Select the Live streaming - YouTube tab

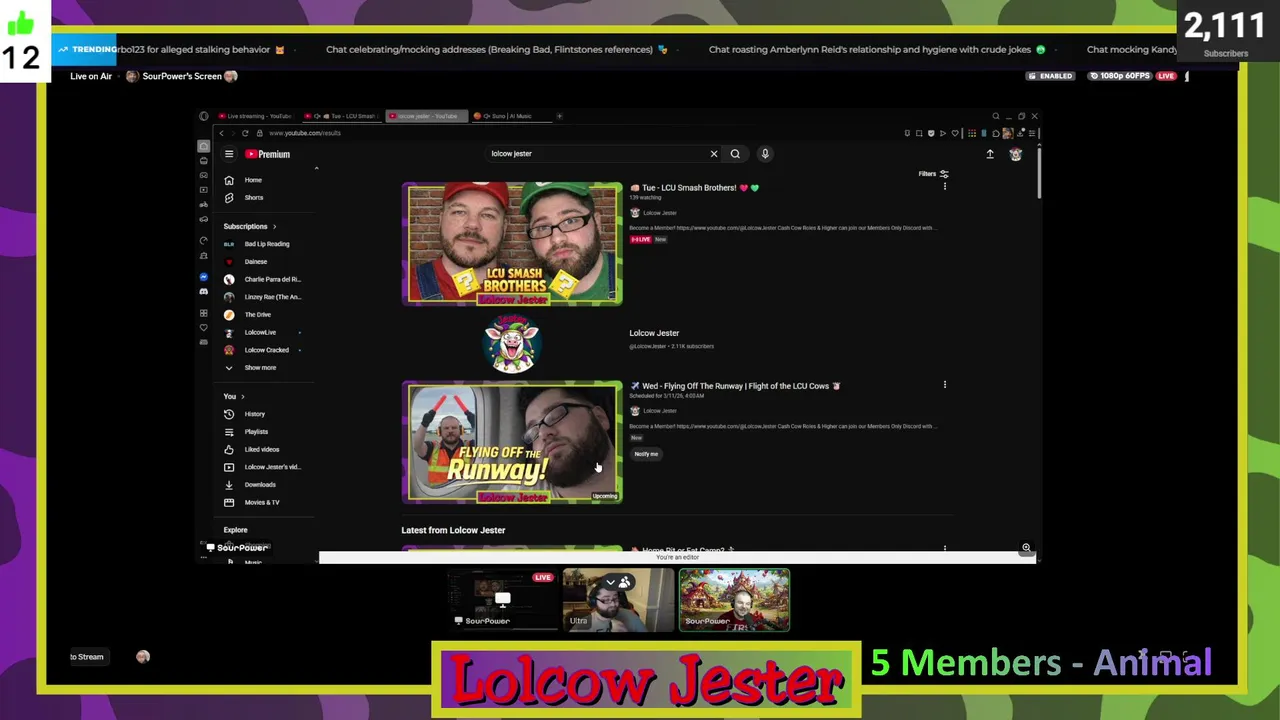[x=255, y=116]
